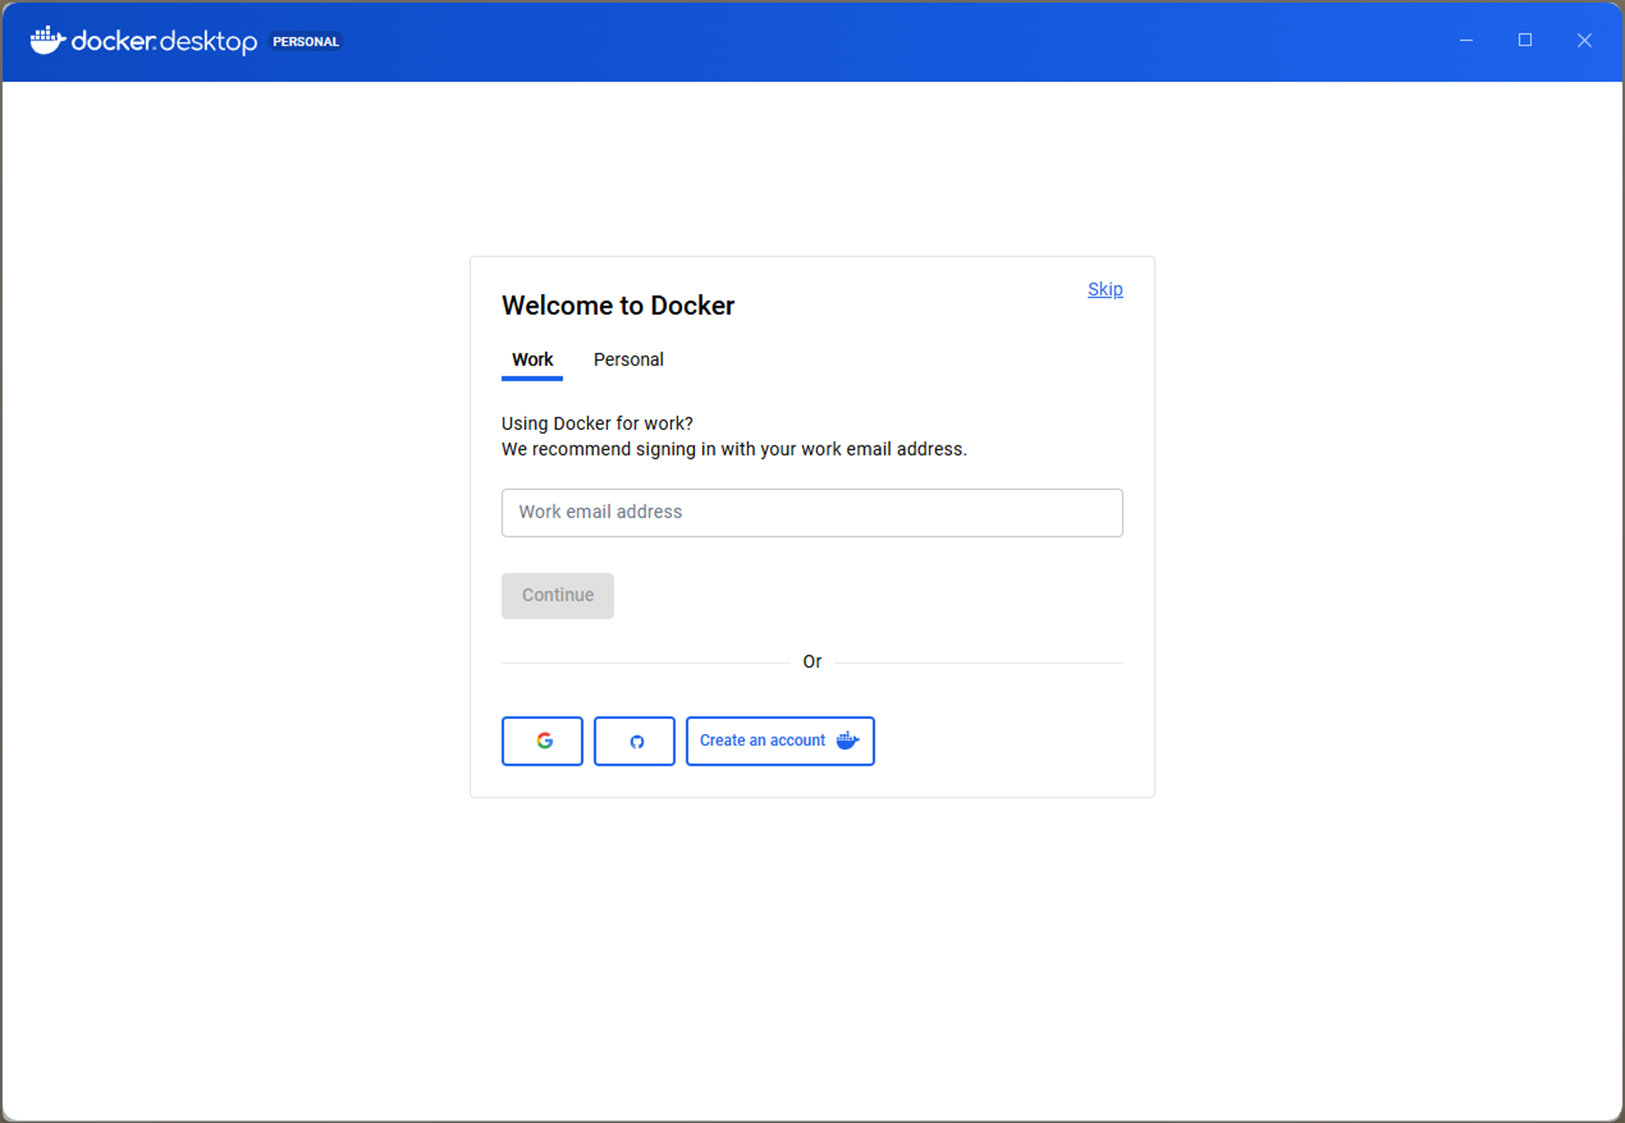This screenshot has width=1625, height=1123.
Task: Sign in with the Google icon button
Action: click(x=542, y=741)
